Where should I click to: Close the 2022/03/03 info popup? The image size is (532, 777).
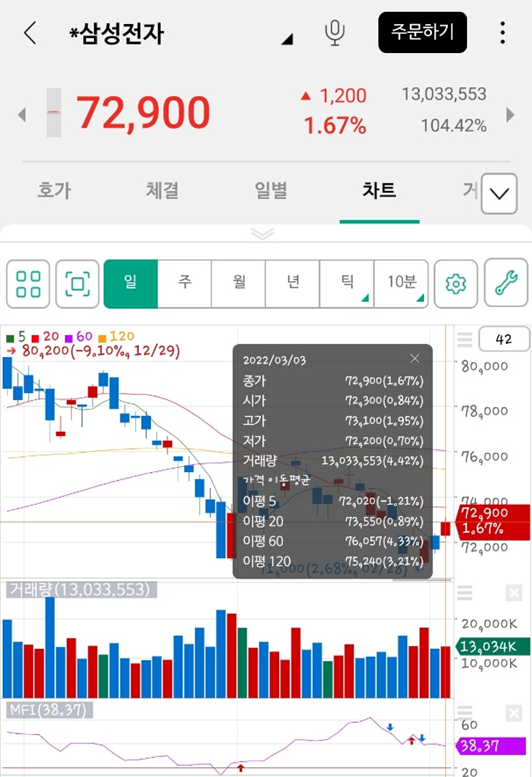(x=415, y=358)
